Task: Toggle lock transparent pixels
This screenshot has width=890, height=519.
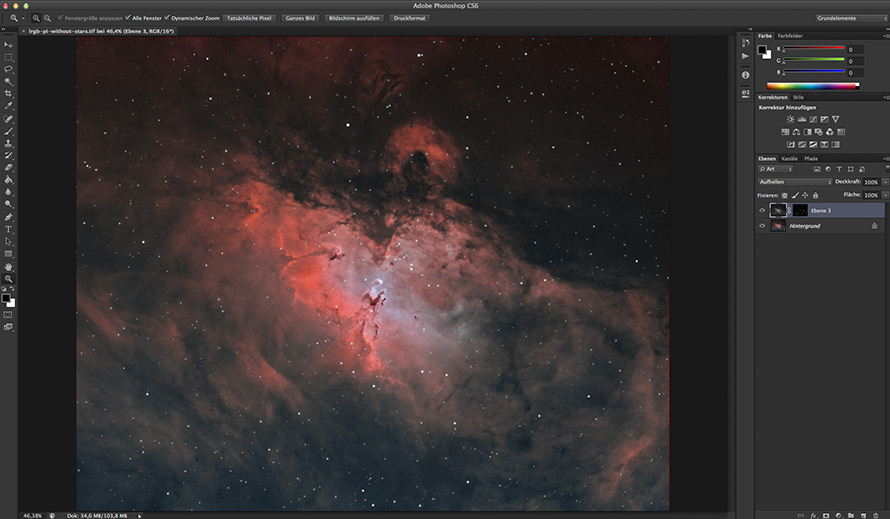Action: (784, 195)
